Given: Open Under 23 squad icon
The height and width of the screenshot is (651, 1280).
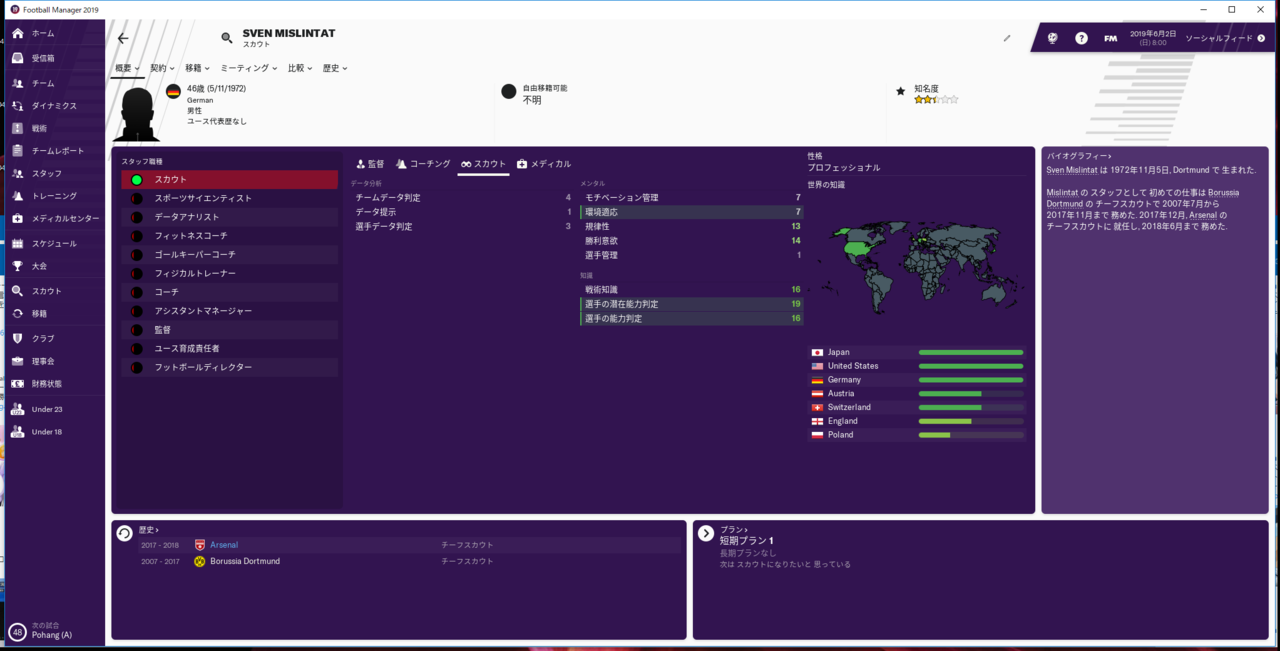Looking at the screenshot, I should [17, 409].
